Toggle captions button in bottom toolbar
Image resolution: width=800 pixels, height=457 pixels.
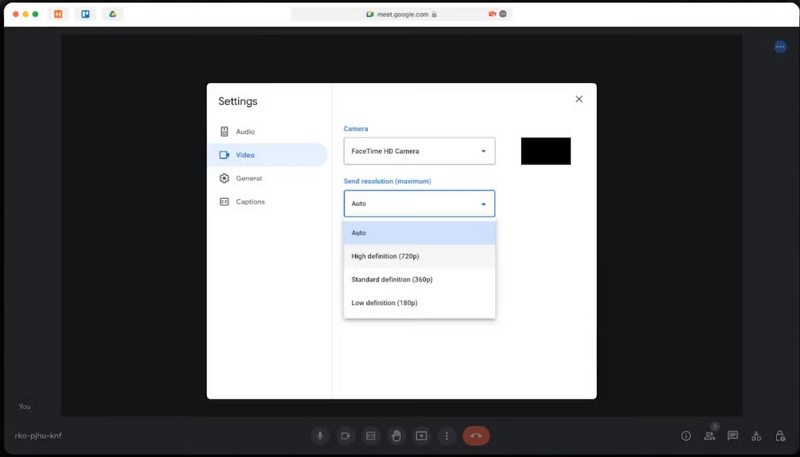click(x=371, y=436)
